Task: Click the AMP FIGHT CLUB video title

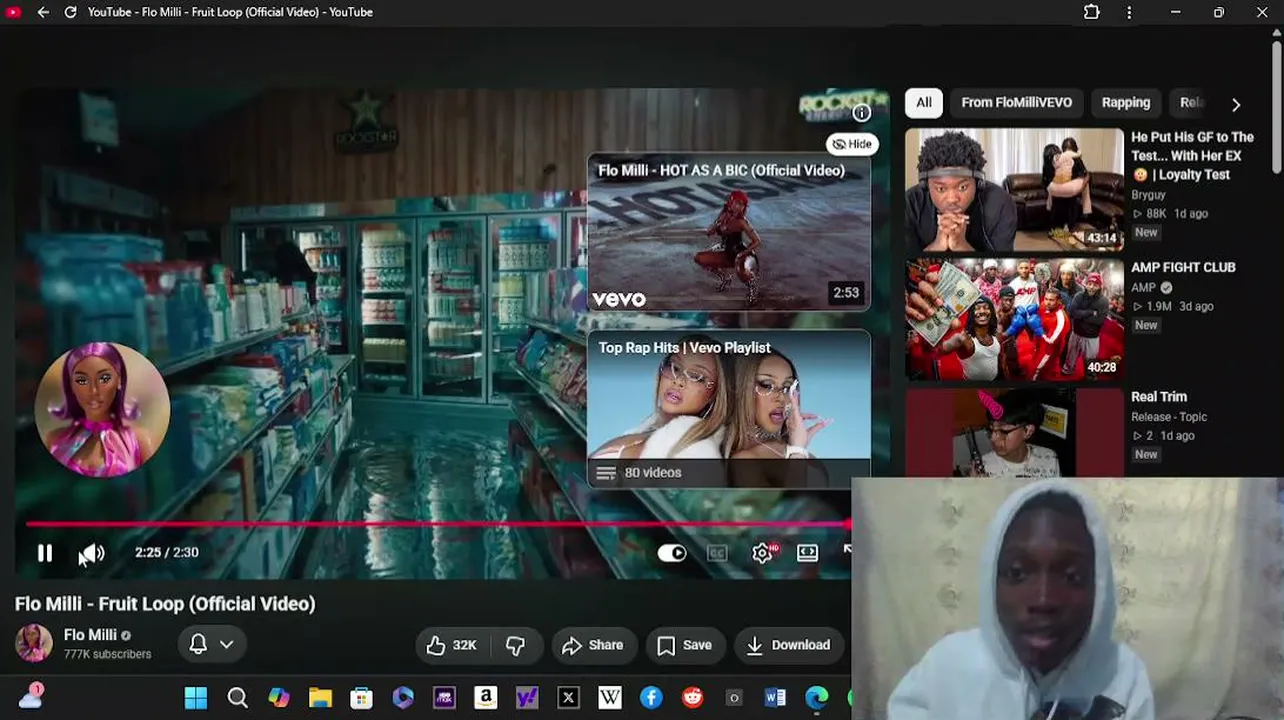Action: (x=1183, y=268)
